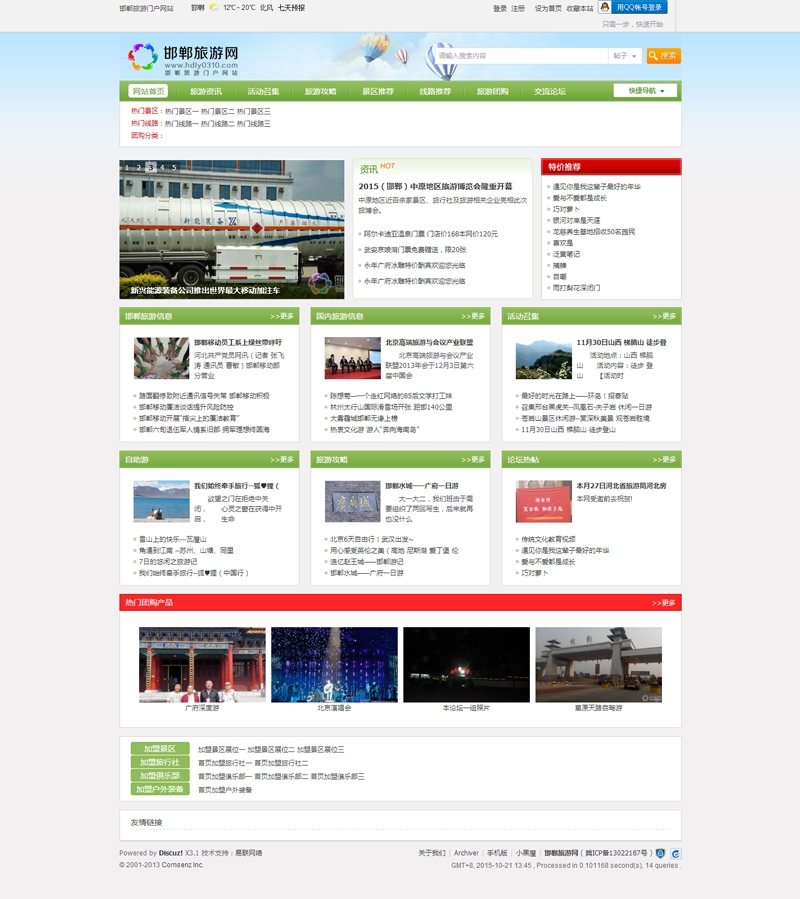Click the weather icon in the top bar
The image size is (800, 899).
click(213, 8)
